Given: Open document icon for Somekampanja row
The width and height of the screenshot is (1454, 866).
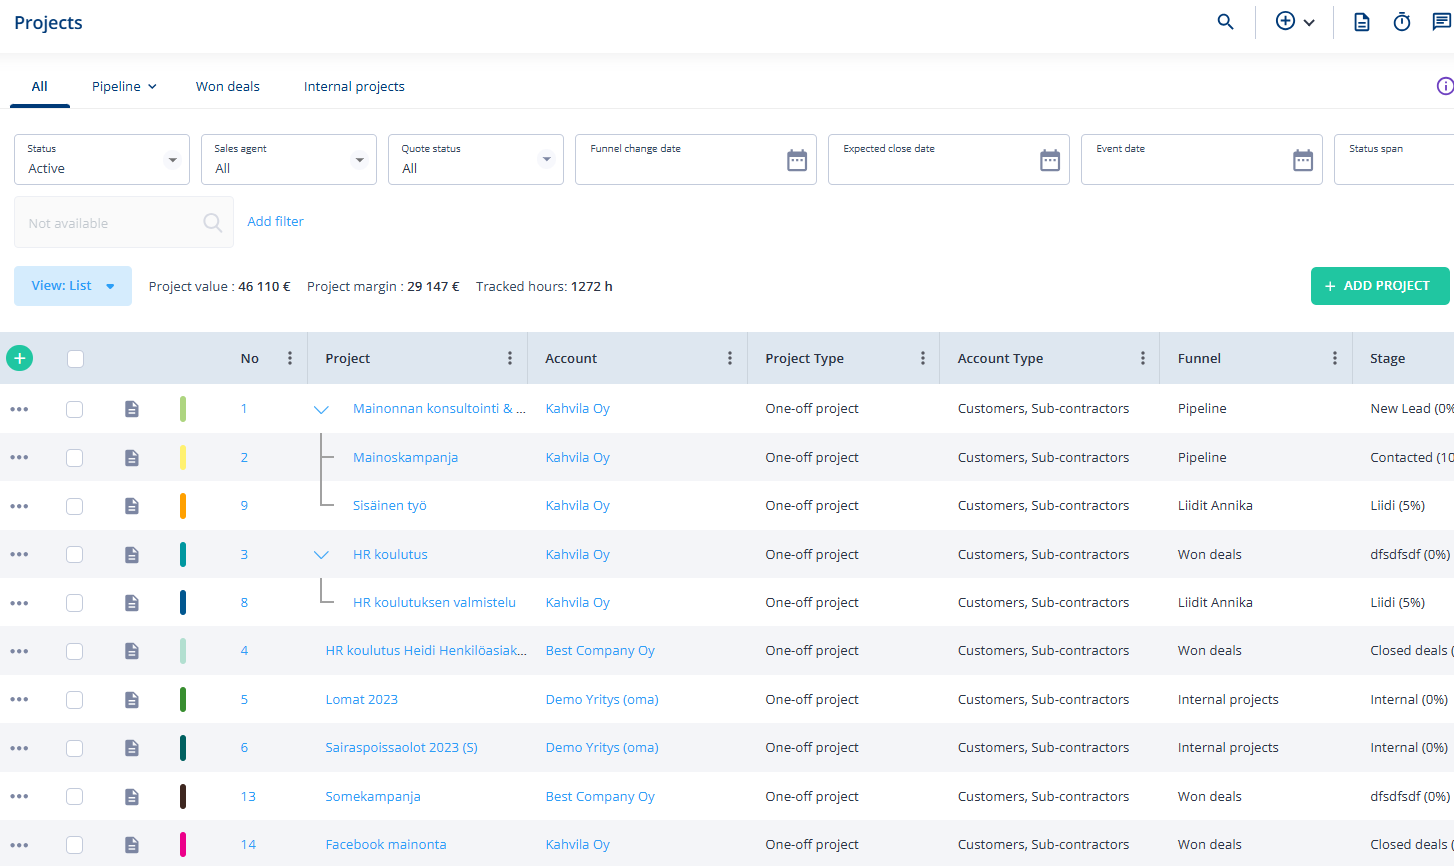Looking at the screenshot, I should point(132,796).
